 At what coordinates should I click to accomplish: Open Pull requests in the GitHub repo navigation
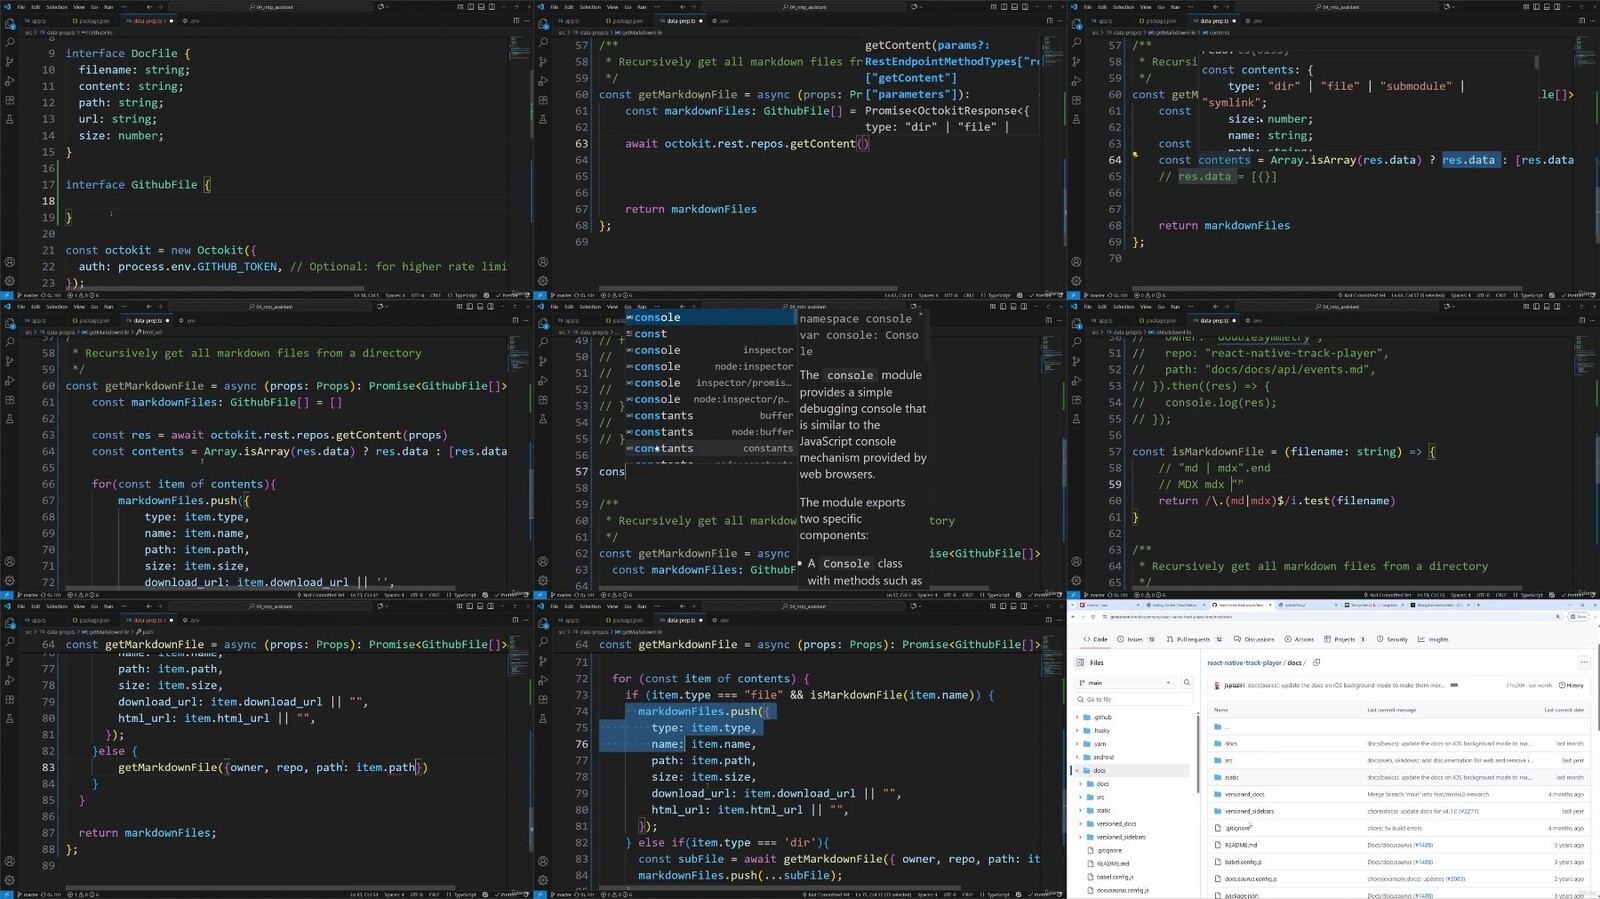[x=1192, y=639]
